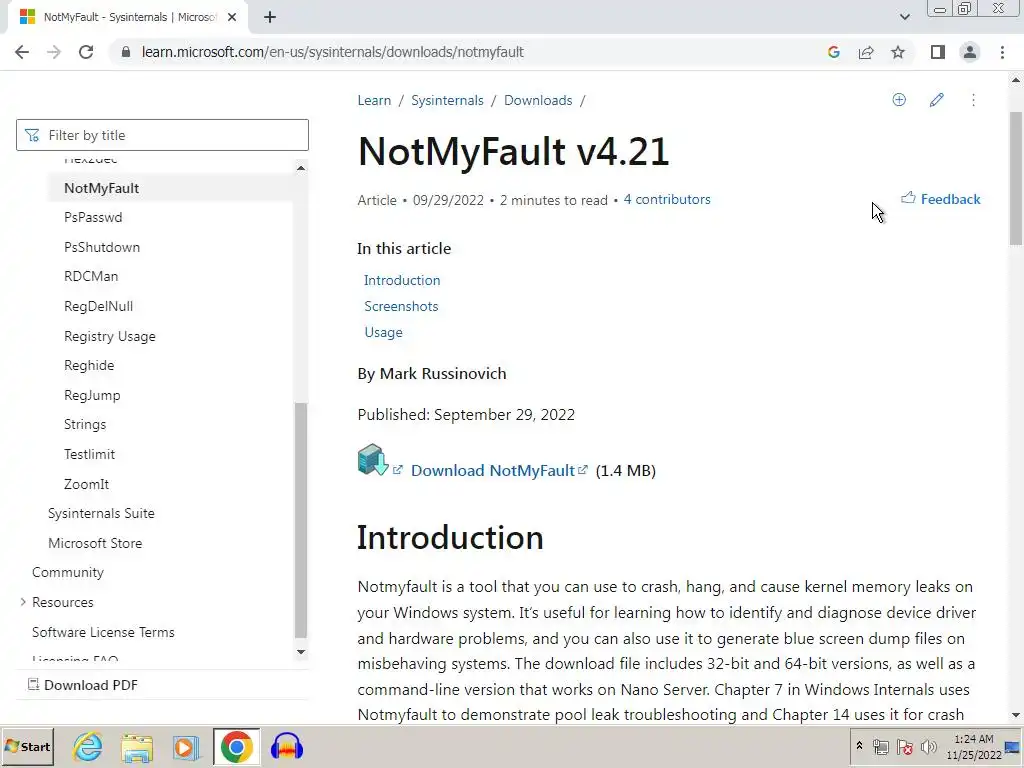Launch Internet Explorer from taskbar
The height and width of the screenshot is (768, 1024).
pyautogui.click(x=88, y=747)
